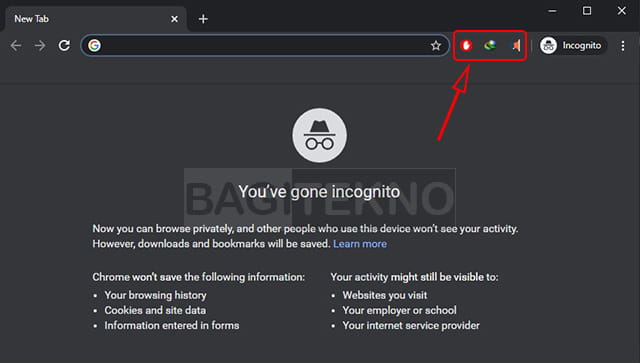Image resolution: width=640 pixels, height=363 pixels.
Task: Click the incognito hat-and-glasses logo
Action: click(320, 135)
